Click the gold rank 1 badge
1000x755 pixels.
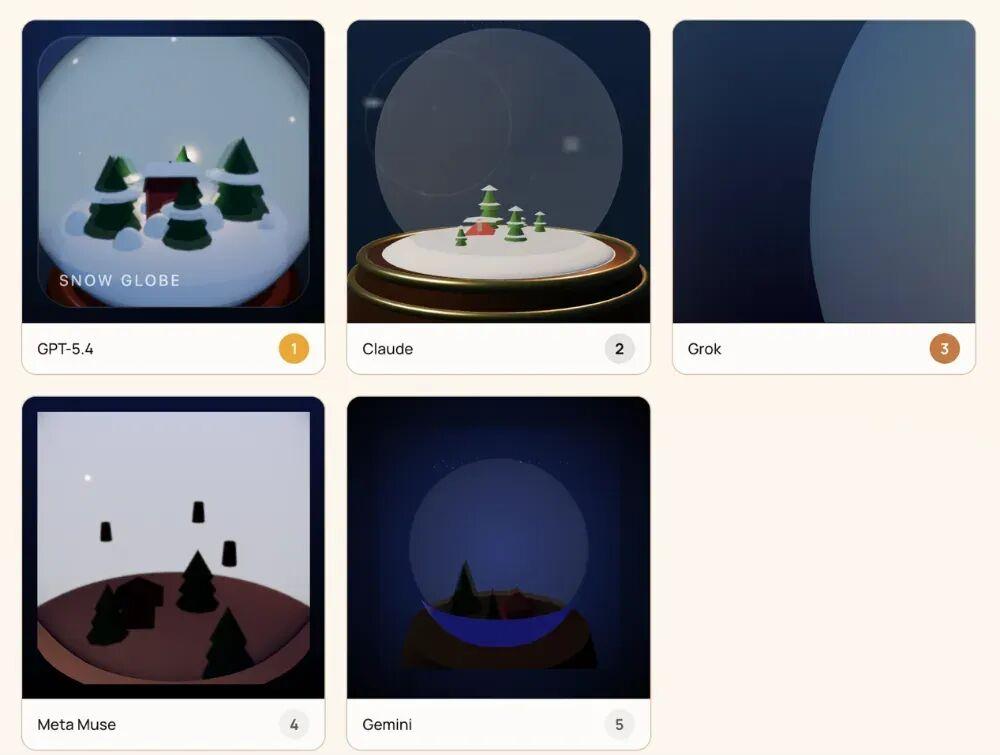click(293, 349)
